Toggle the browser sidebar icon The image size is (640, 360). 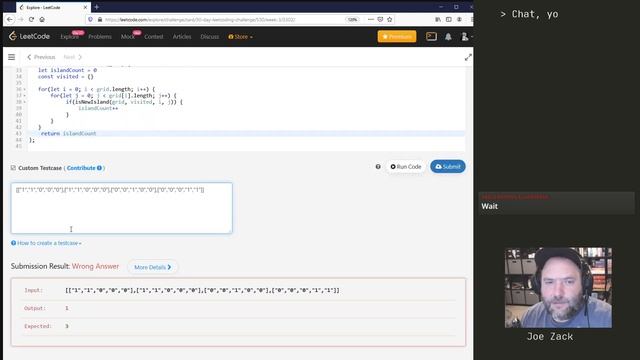point(449,19)
